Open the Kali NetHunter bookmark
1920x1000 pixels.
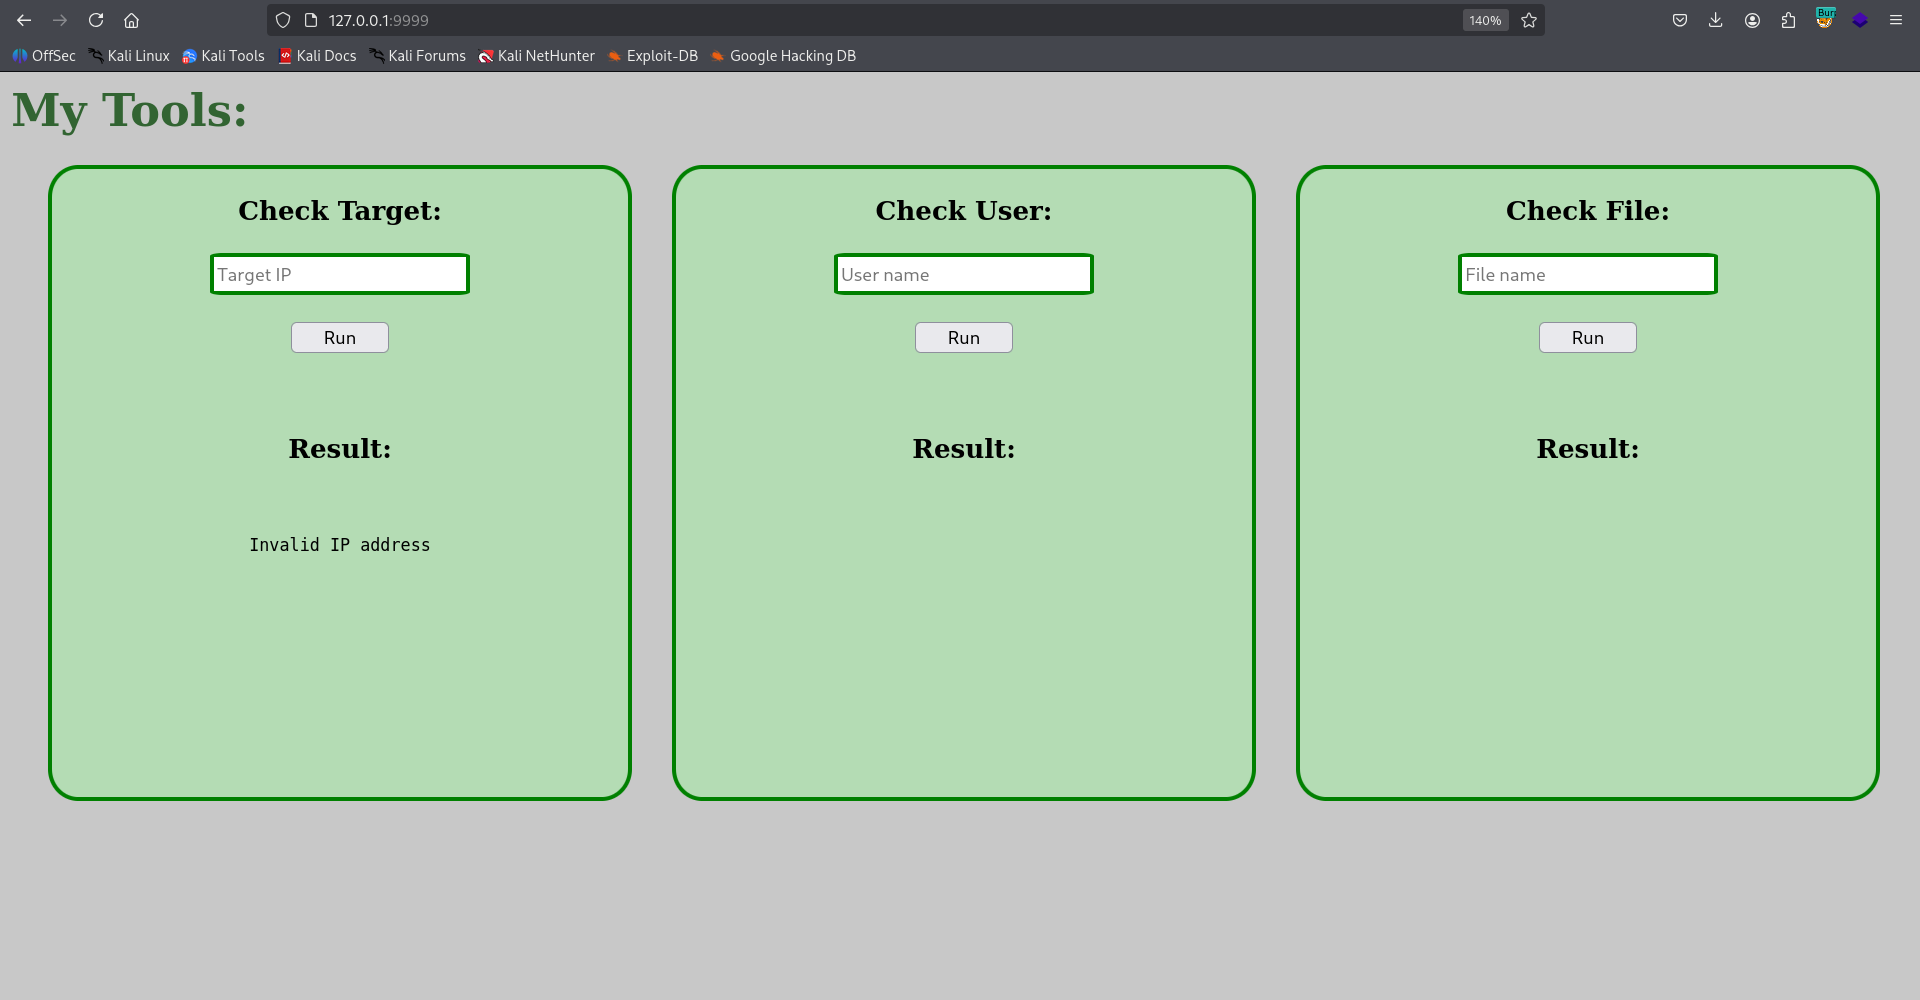[x=536, y=56]
